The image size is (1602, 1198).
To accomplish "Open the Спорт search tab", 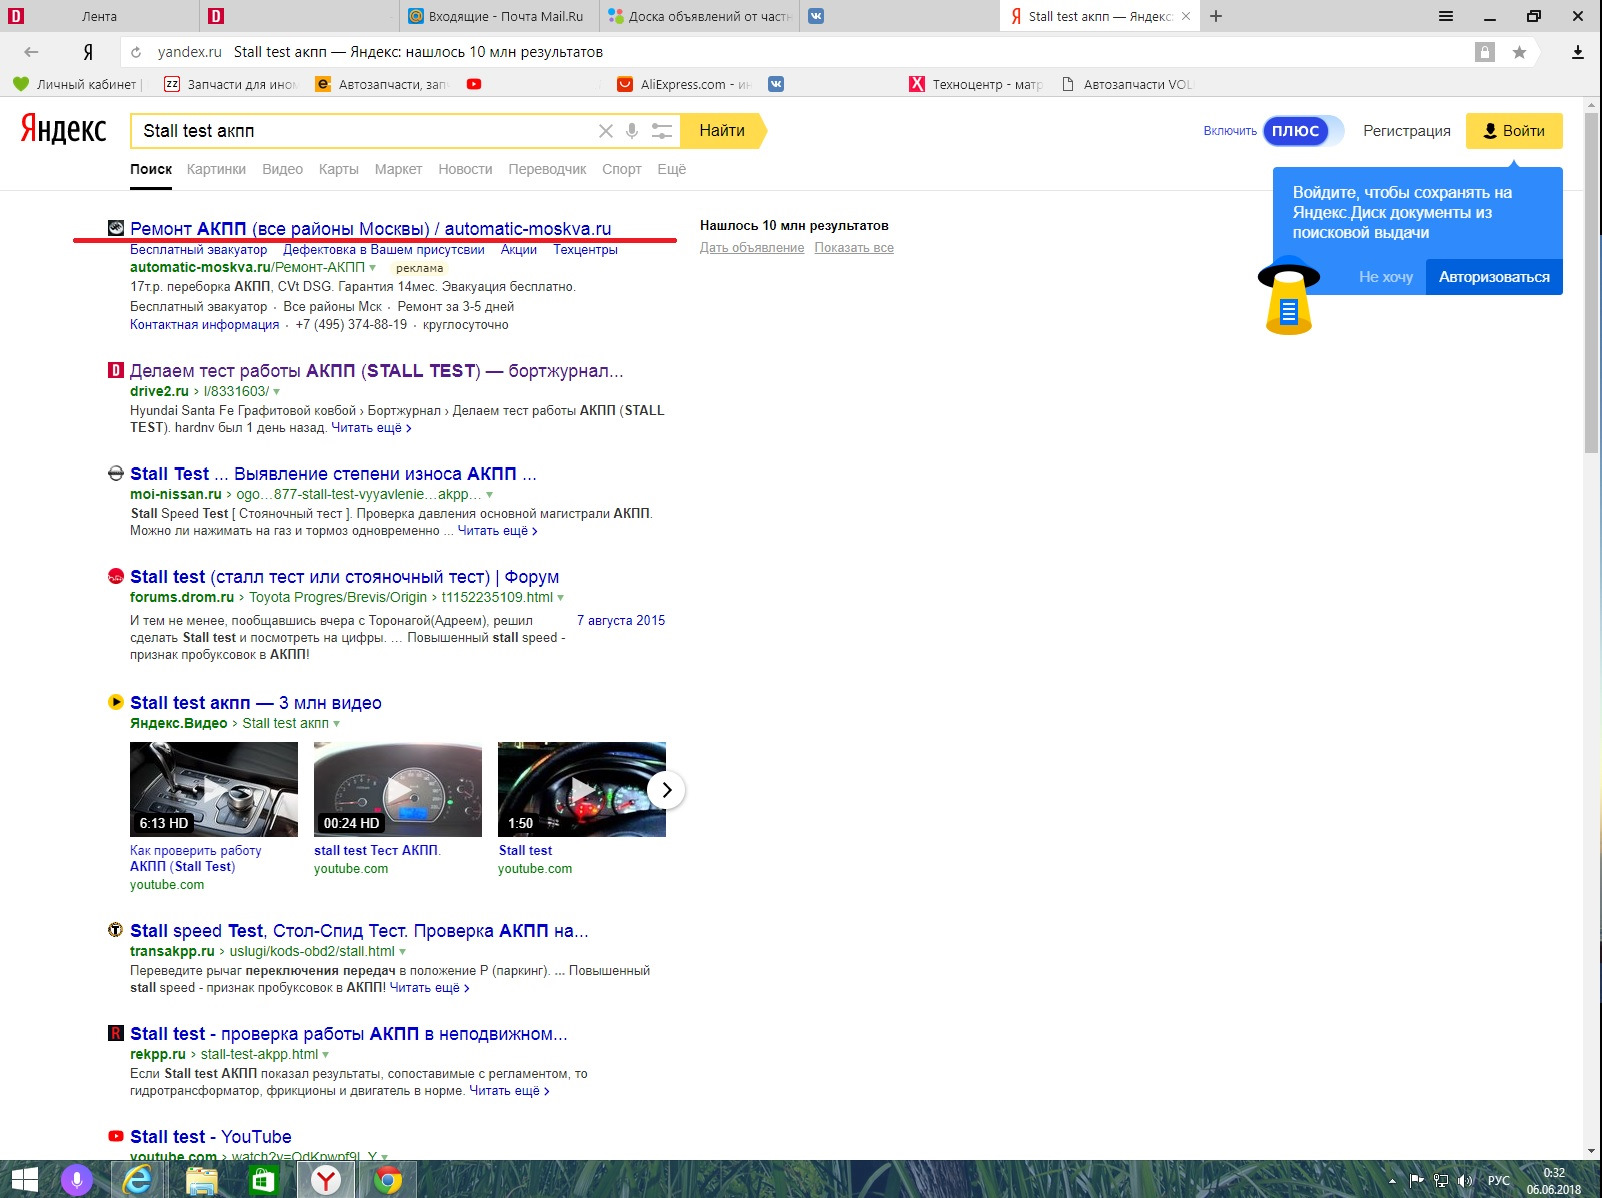I will coord(621,169).
